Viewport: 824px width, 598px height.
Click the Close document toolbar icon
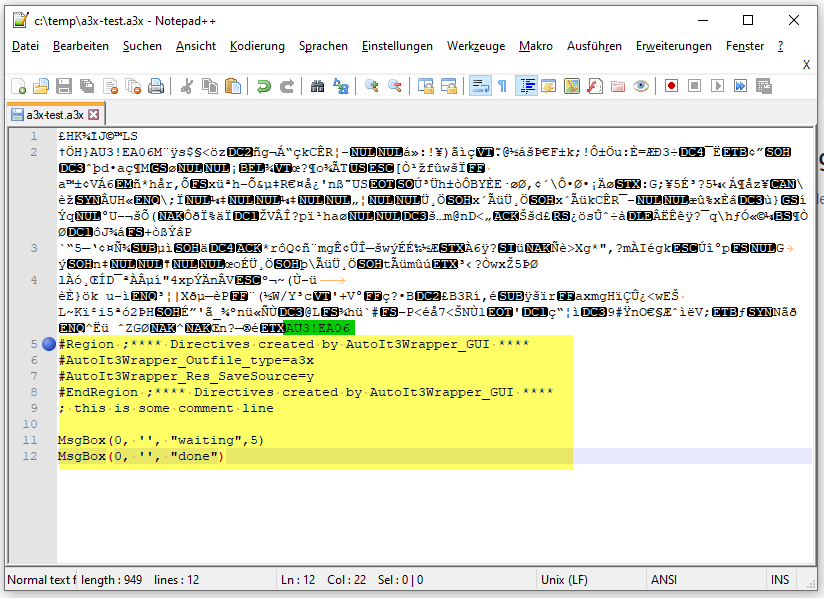(x=110, y=86)
